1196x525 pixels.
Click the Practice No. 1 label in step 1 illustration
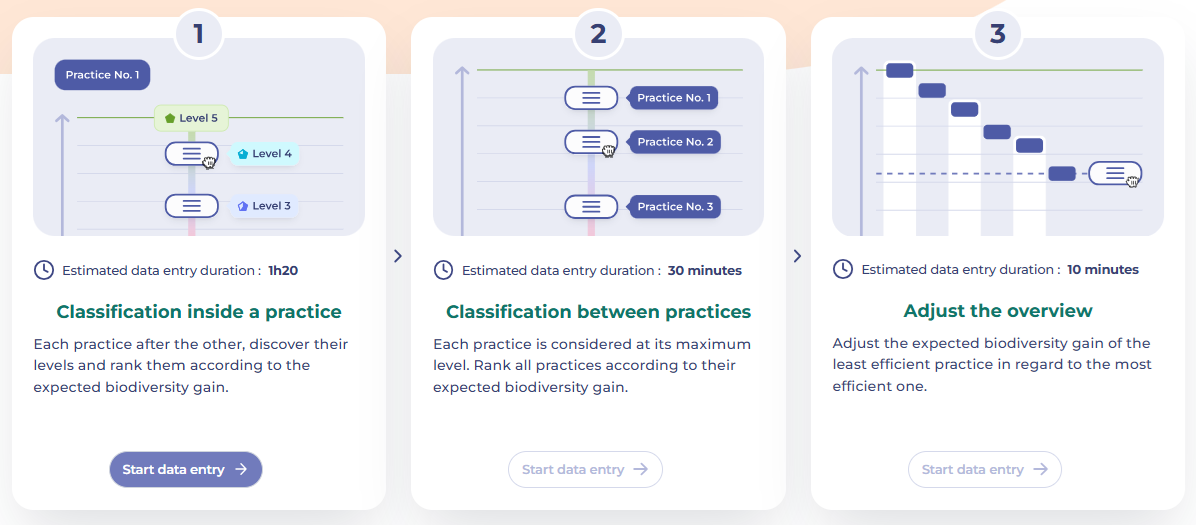coord(102,75)
